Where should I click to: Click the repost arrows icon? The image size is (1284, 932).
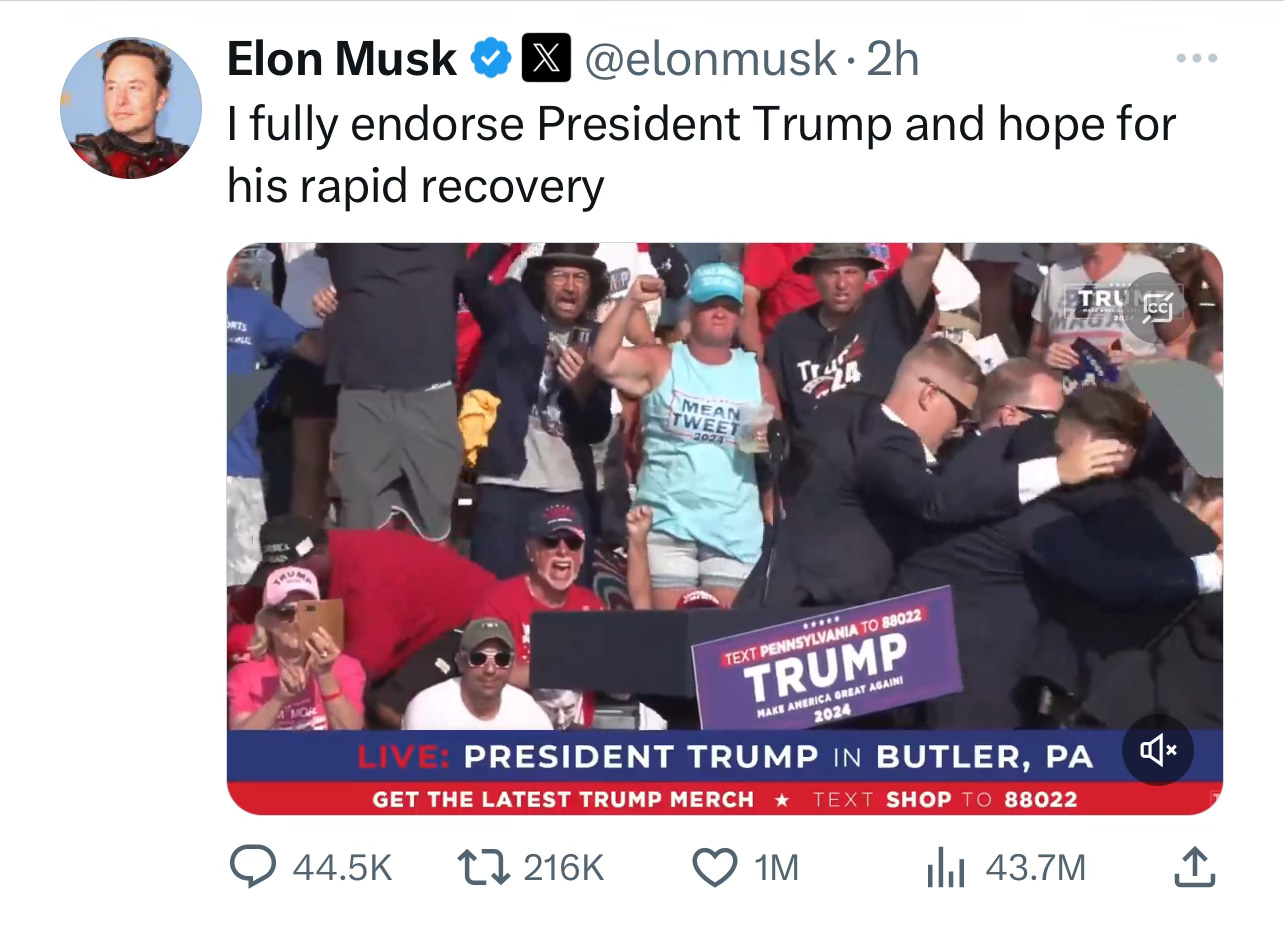click(x=485, y=867)
